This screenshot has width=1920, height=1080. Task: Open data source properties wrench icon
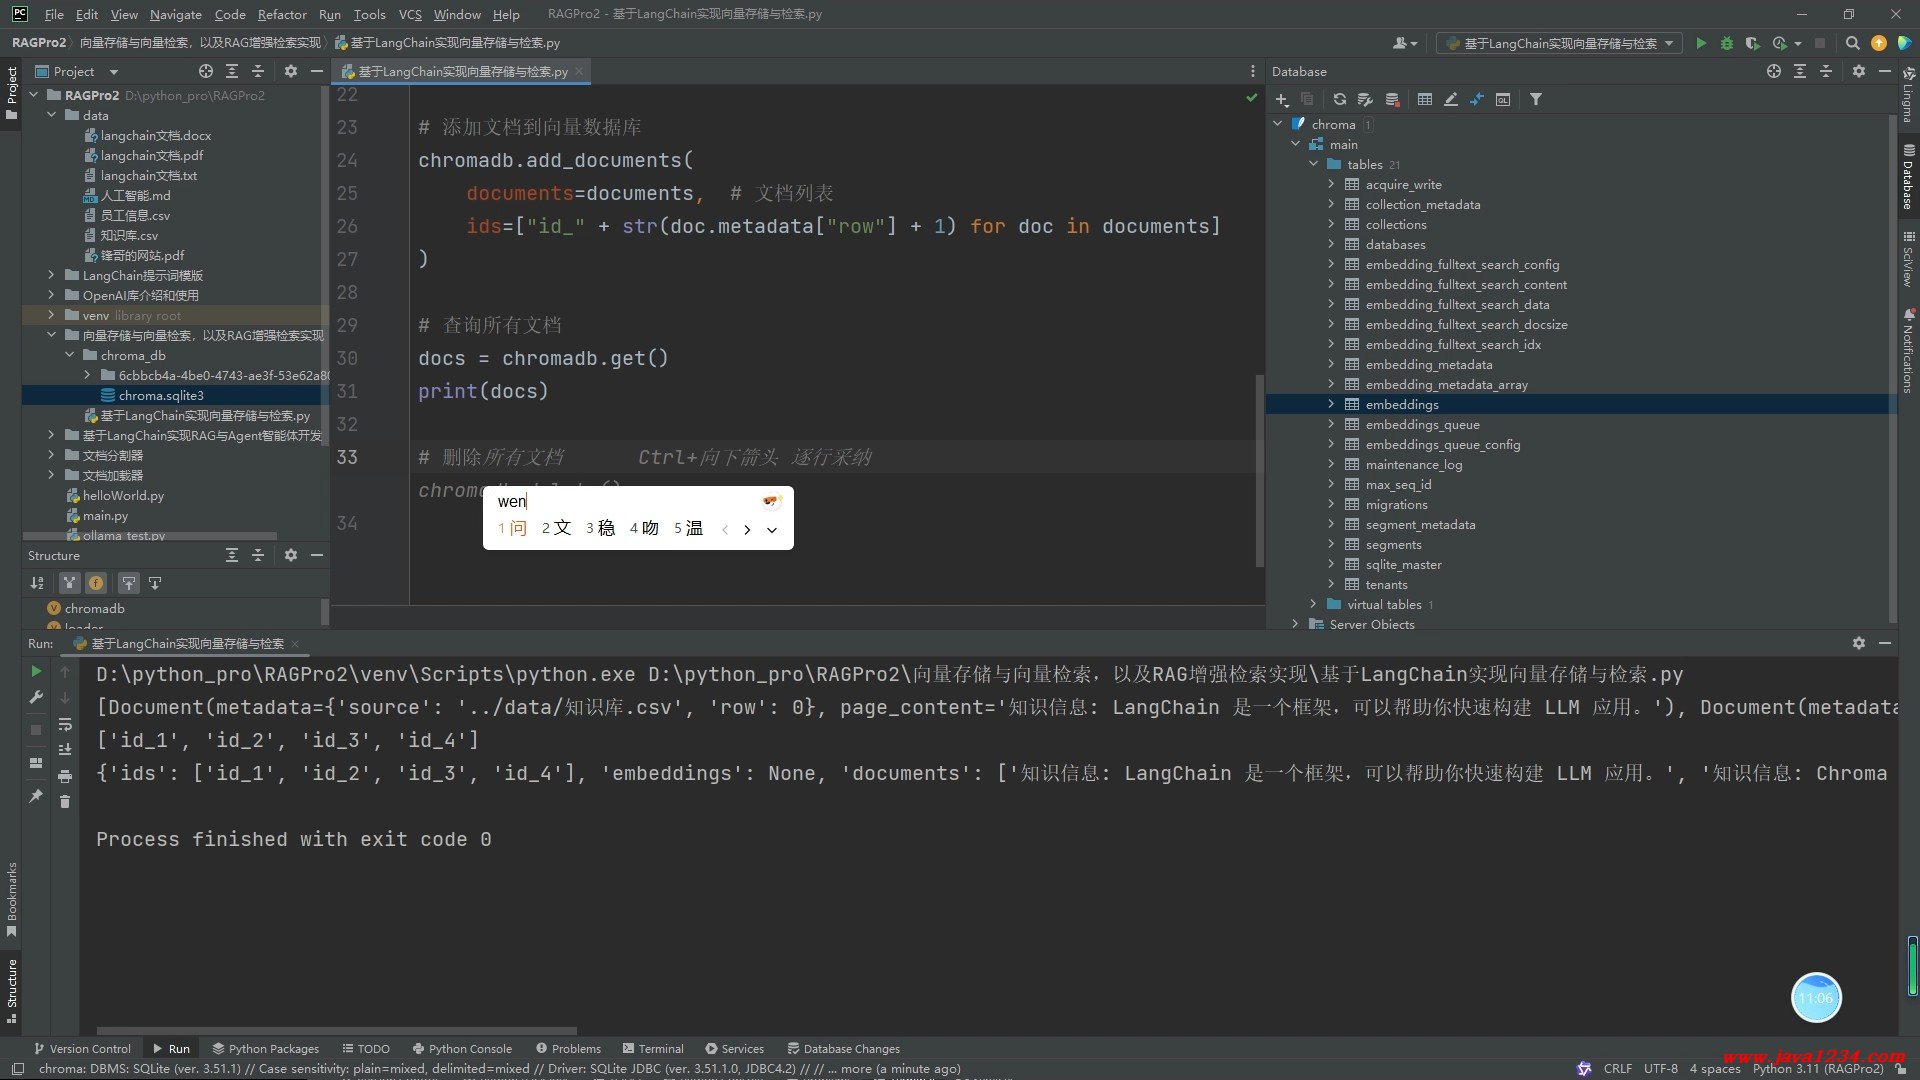(x=1365, y=99)
